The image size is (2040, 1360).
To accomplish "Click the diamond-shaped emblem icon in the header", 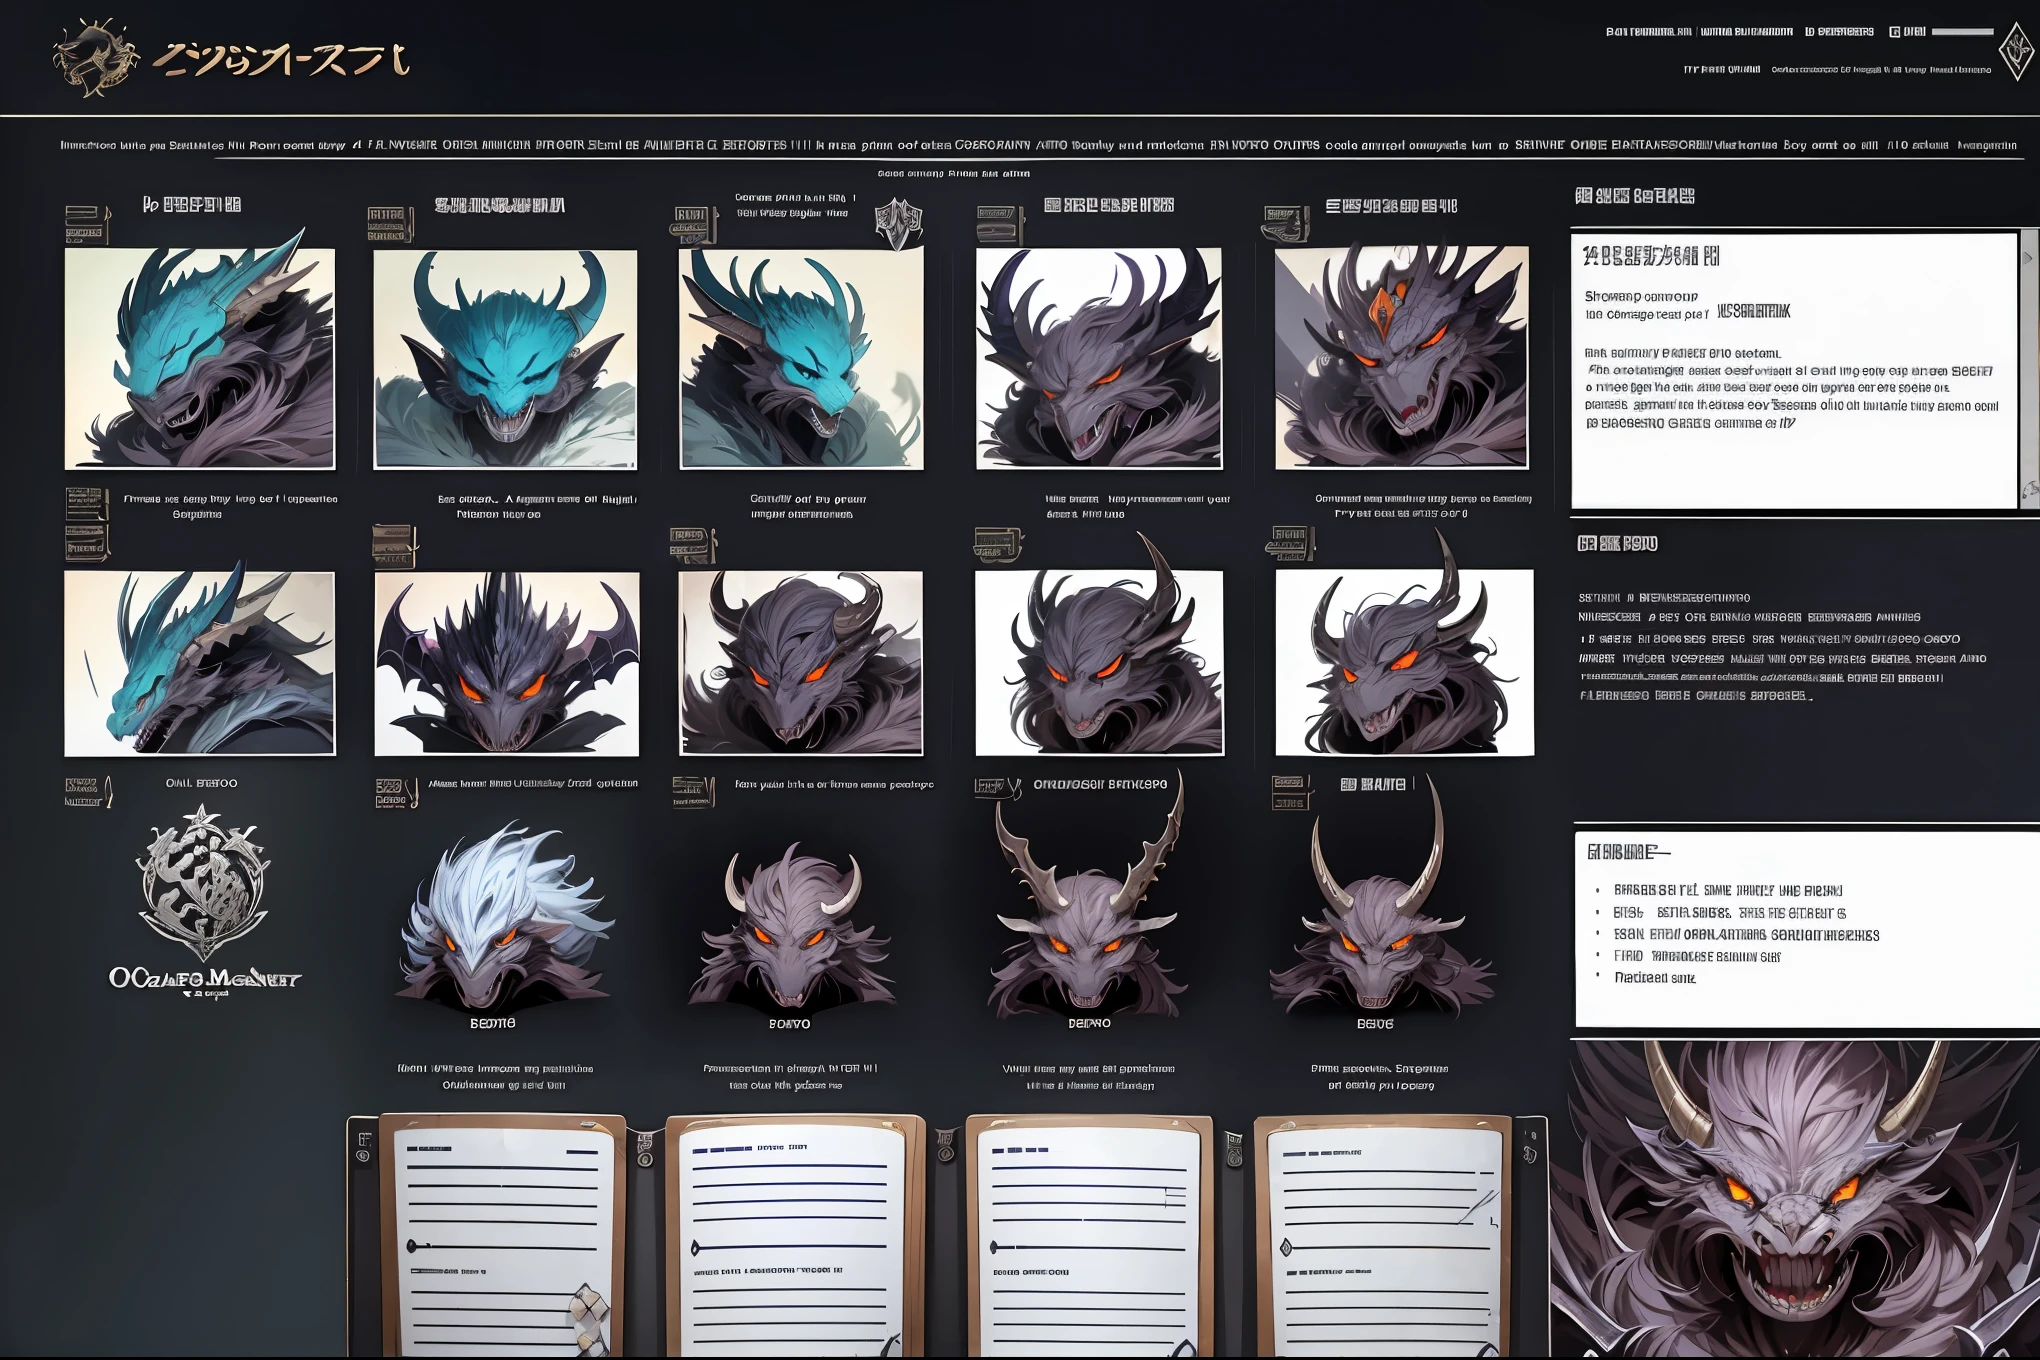I will pyautogui.click(x=2014, y=52).
